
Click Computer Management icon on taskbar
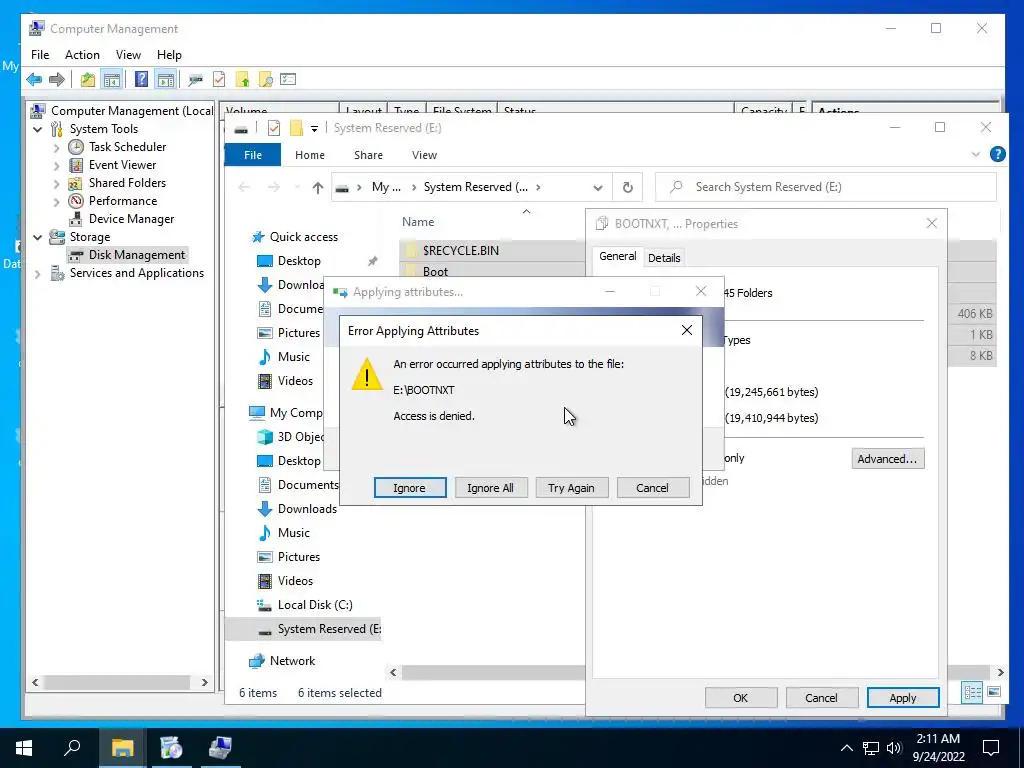220,748
